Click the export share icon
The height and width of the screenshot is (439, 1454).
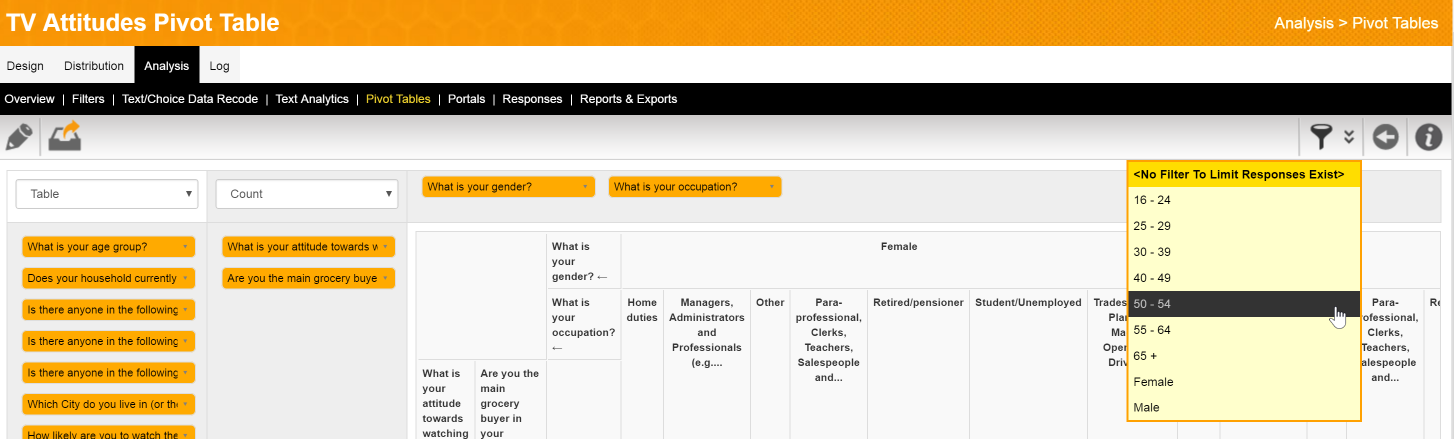click(64, 136)
